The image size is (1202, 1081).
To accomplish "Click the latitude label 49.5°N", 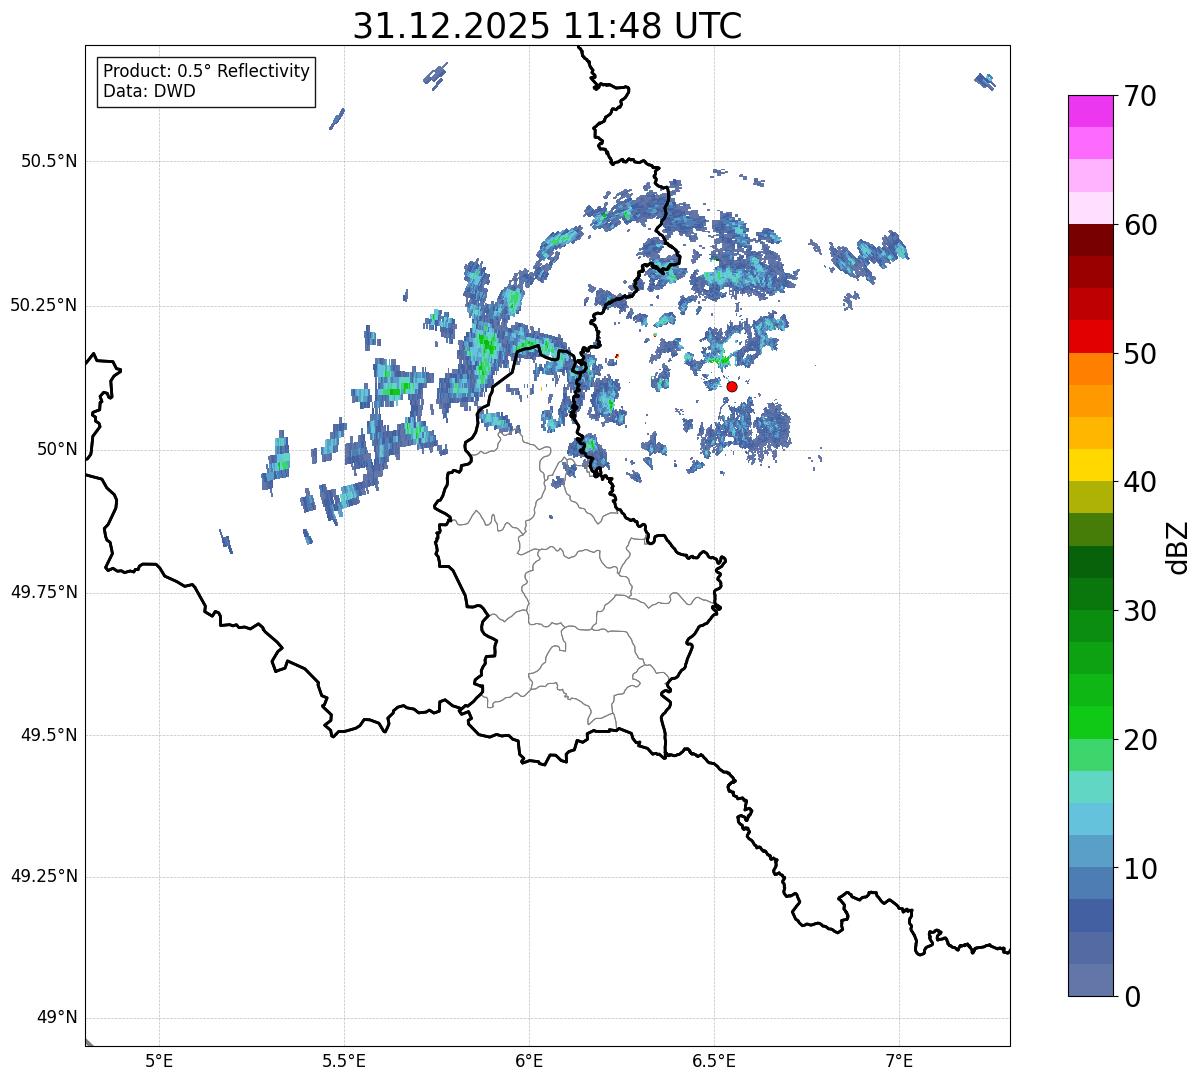I will point(49,735).
